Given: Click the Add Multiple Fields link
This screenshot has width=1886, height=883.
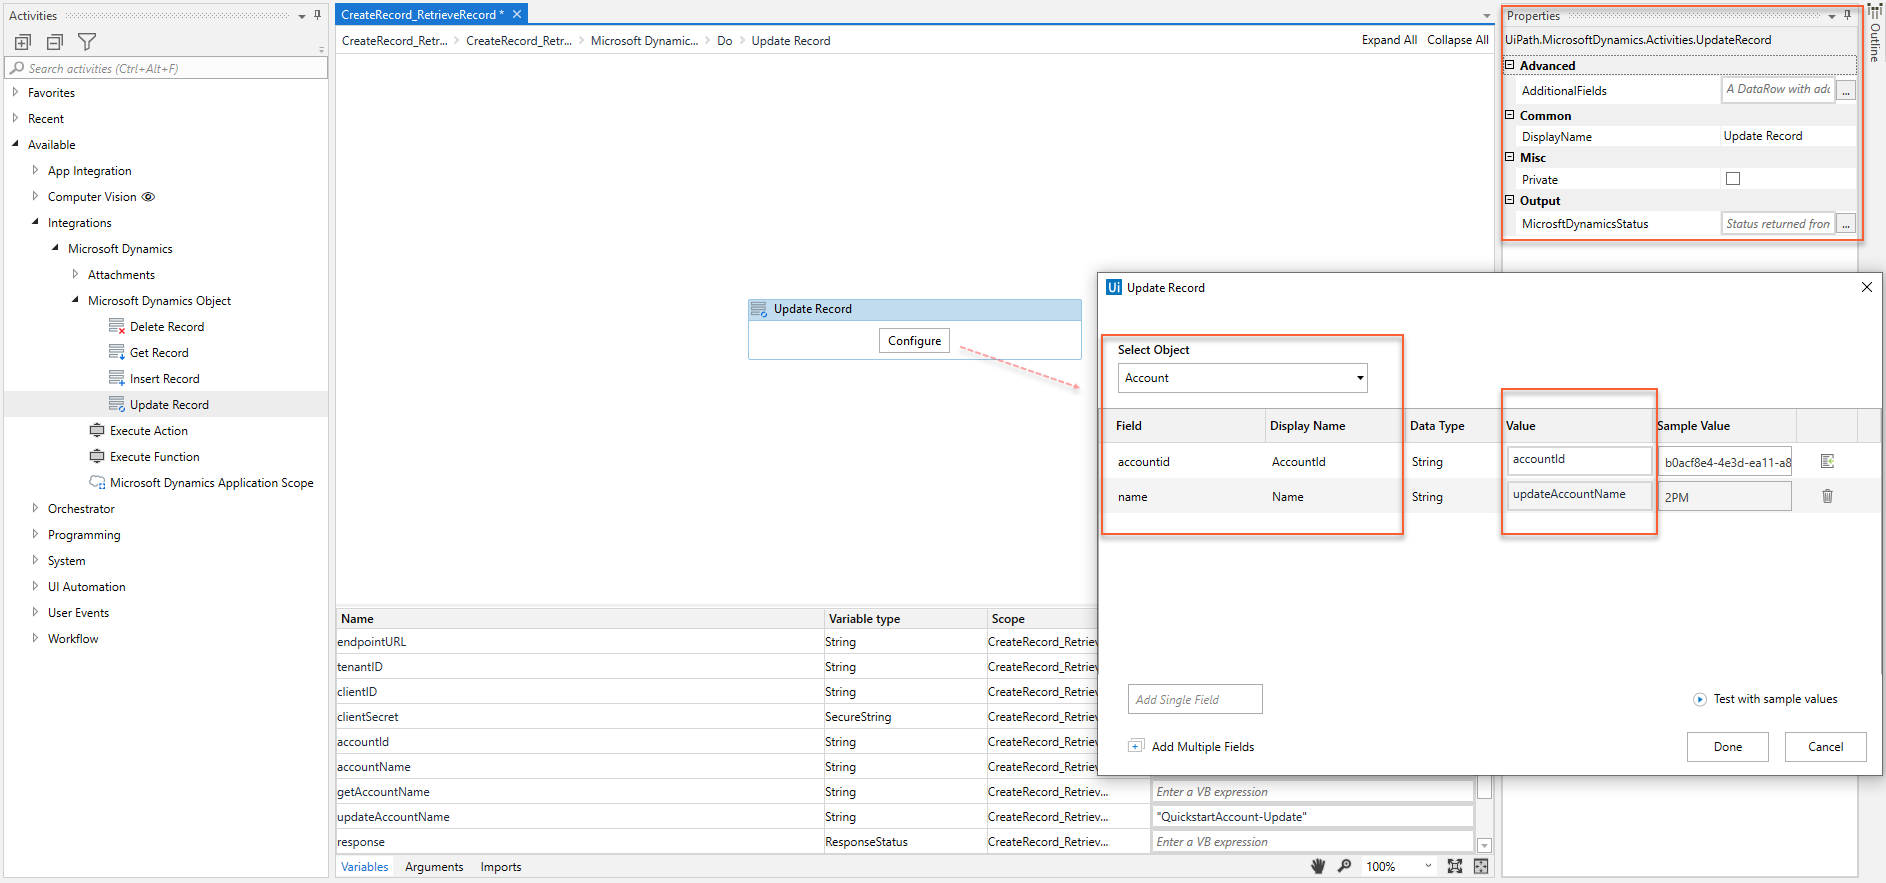Looking at the screenshot, I should pos(1203,747).
